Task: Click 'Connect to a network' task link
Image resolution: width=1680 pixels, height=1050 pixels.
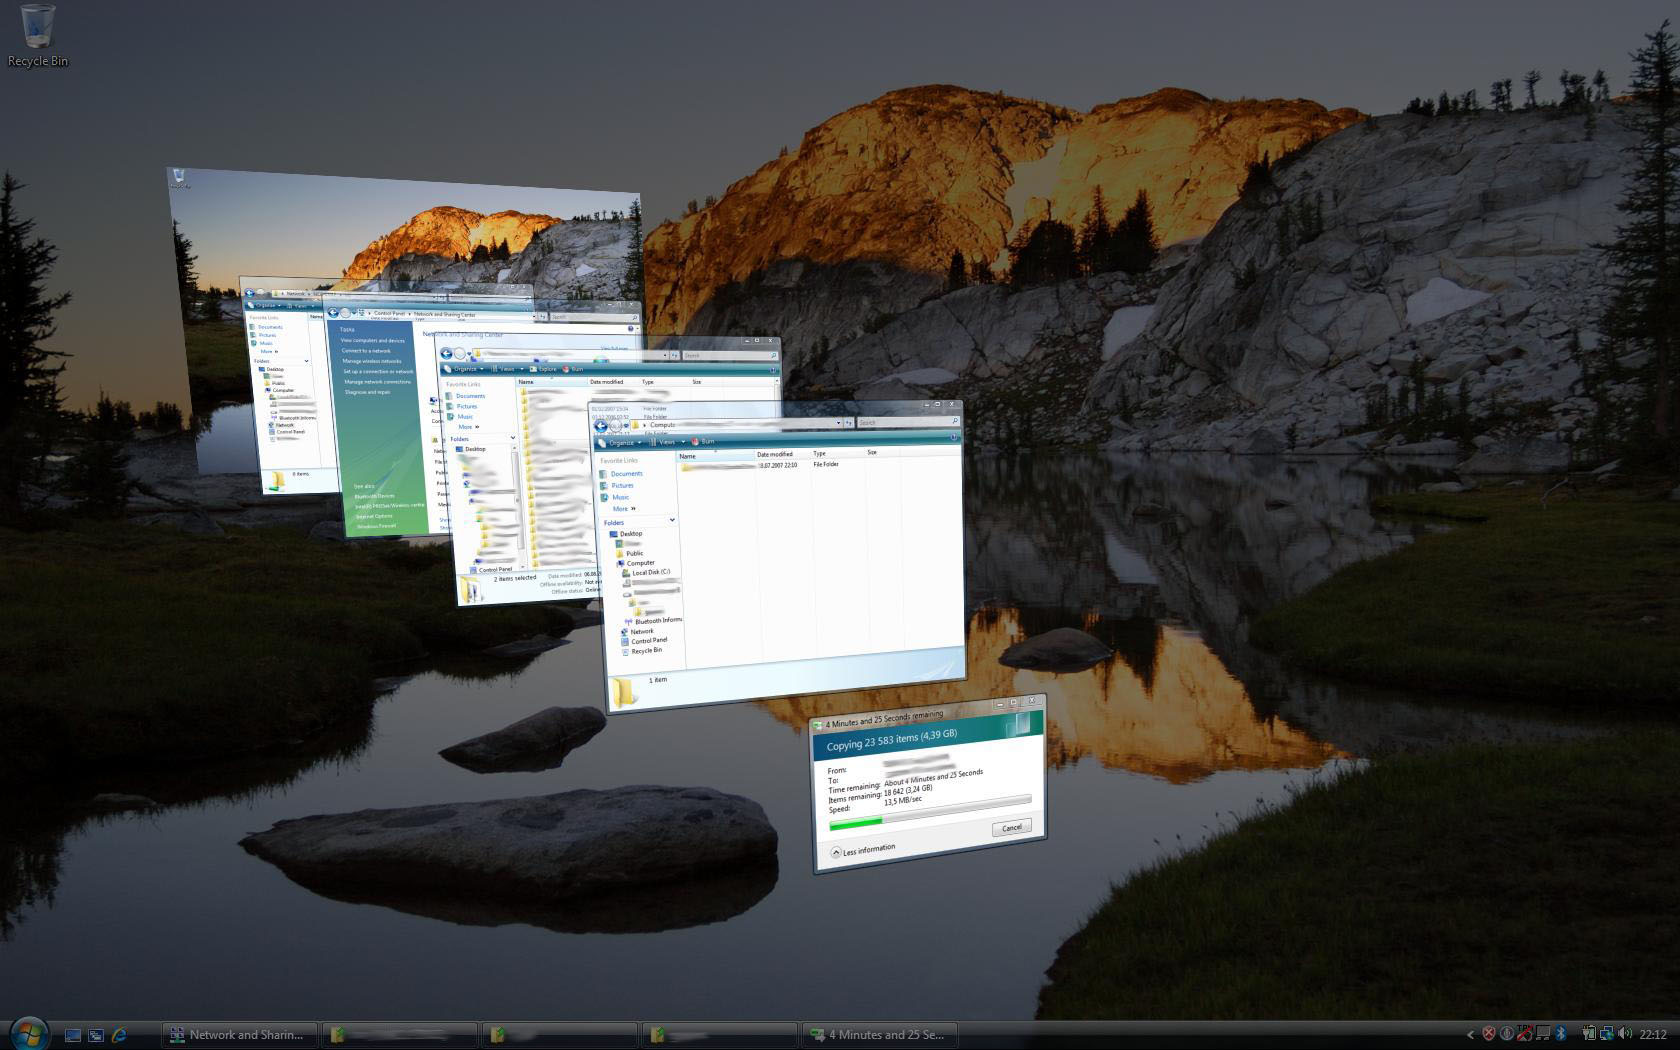Action: [366, 351]
